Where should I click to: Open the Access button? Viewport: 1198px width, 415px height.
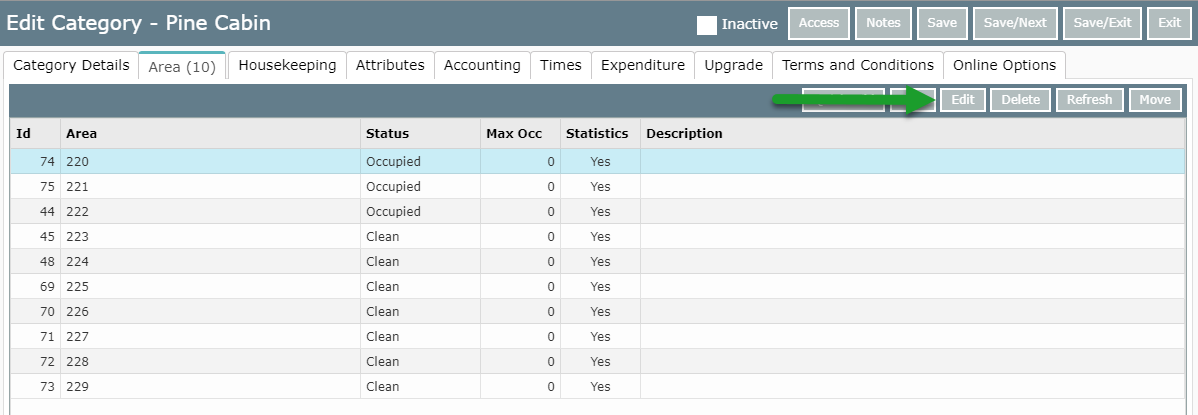(x=819, y=24)
